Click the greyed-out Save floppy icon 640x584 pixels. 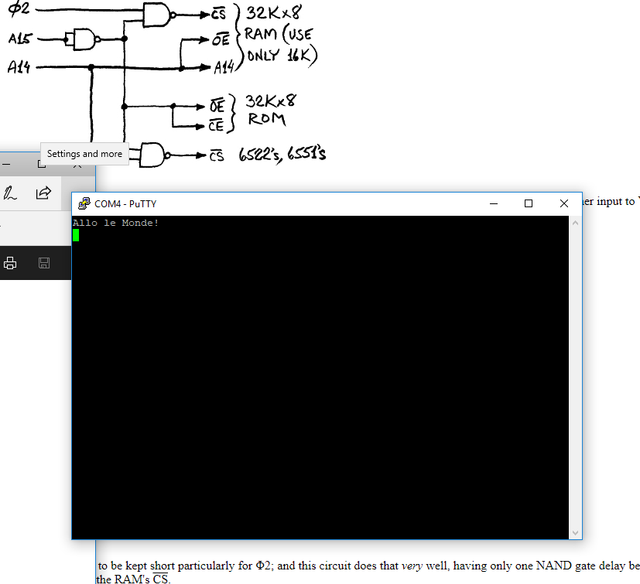(44, 263)
